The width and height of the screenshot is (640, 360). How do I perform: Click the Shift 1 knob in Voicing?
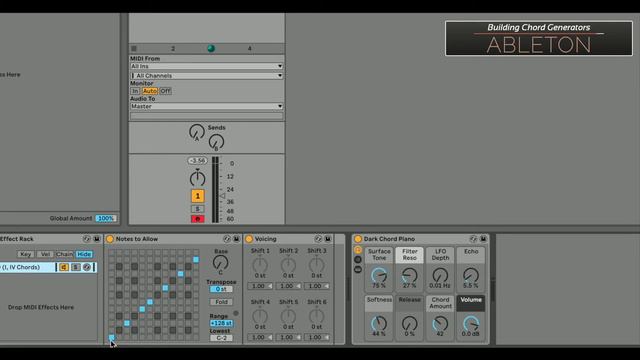pyautogui.click(x=260, y=265)
